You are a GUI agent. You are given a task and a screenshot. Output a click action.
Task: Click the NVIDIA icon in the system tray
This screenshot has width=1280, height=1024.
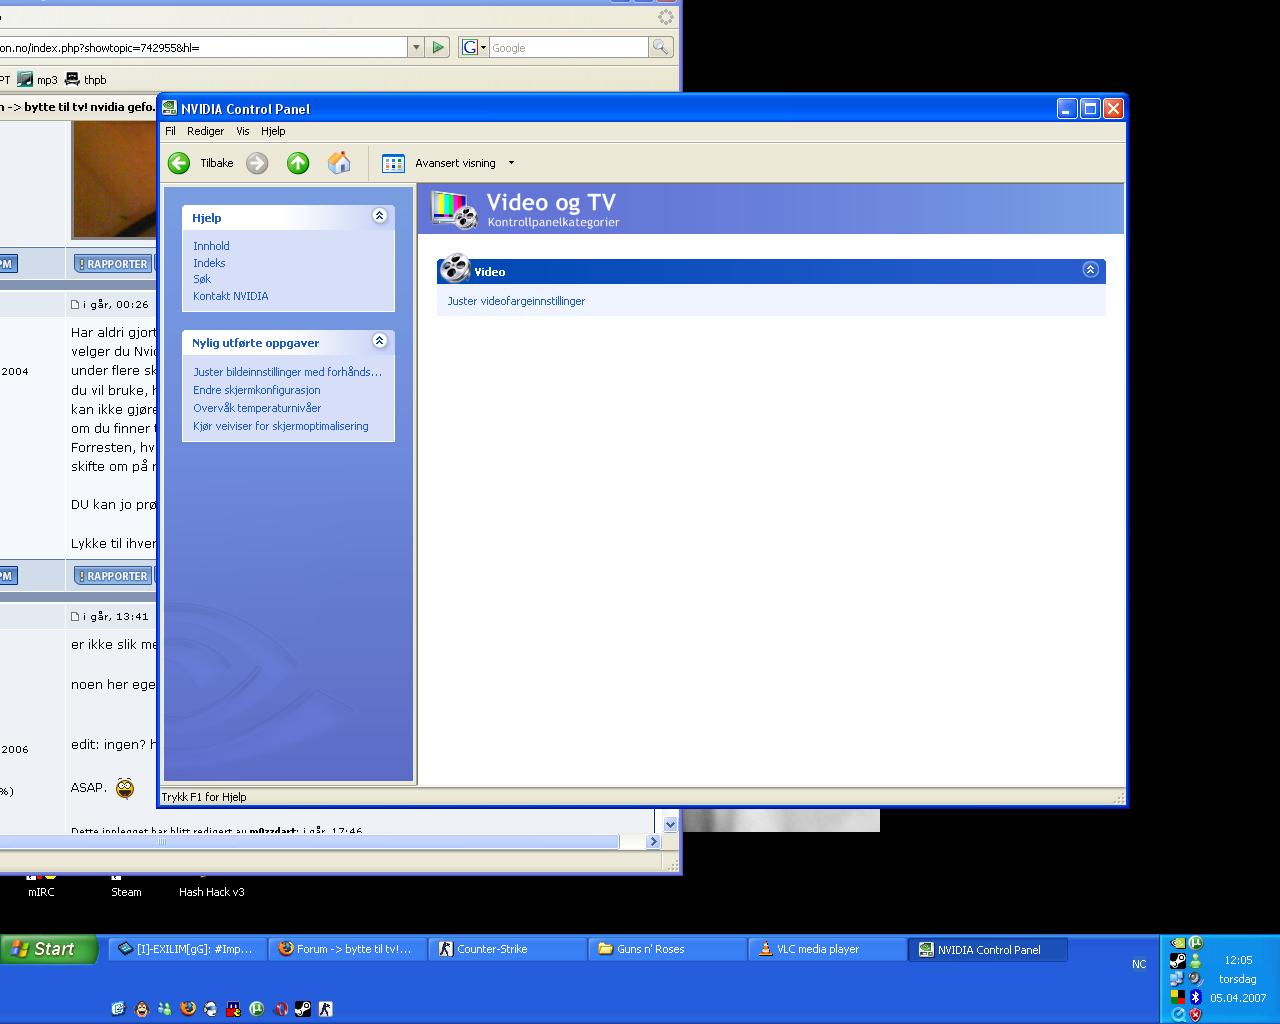[1177, 943]
